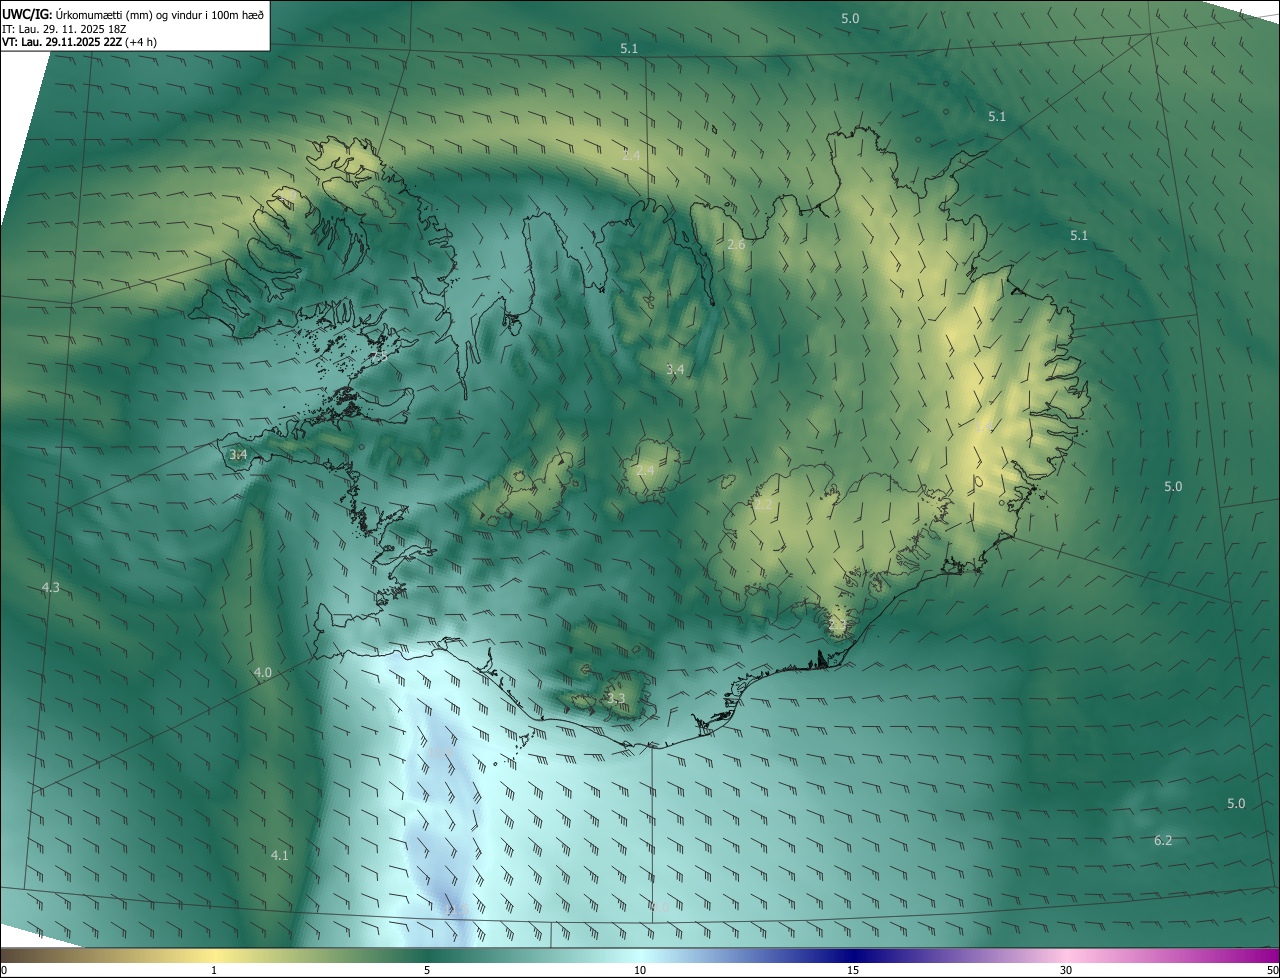Viewport: 1280px width, 978px height.
Task: Click the "VT: Lau. 29.11.2025 22Z (+4 h)" line
Action: (x=79, y=42)
